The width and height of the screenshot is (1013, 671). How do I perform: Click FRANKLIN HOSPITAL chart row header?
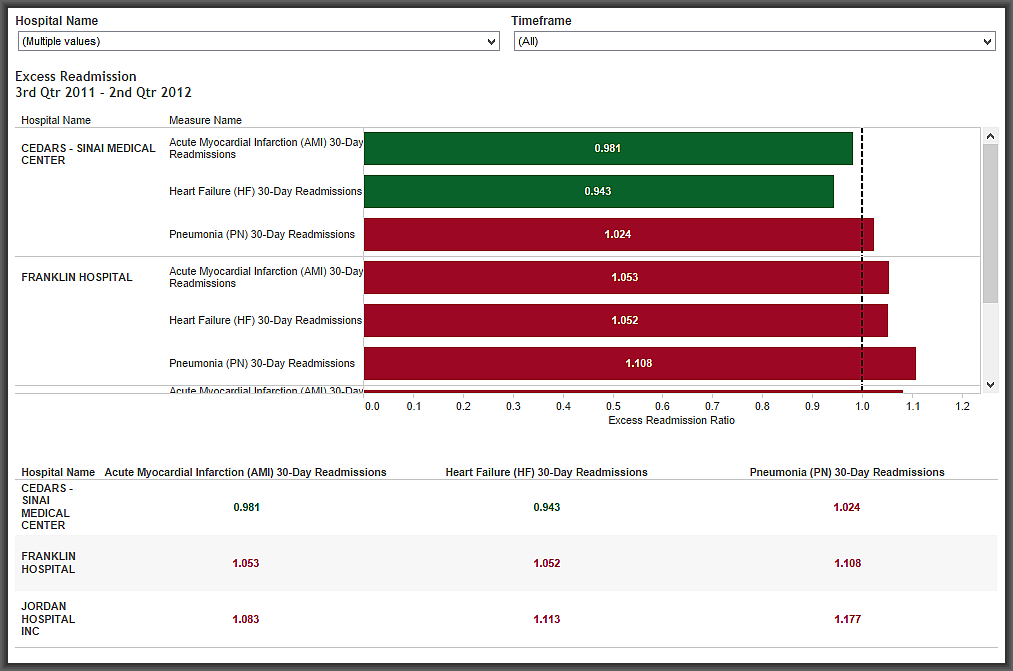pos(77,277)
